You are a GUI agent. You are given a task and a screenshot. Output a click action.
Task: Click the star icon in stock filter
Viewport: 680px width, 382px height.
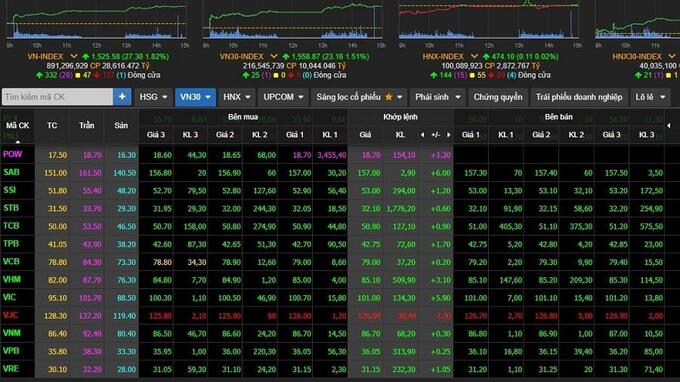coord(389,97)
